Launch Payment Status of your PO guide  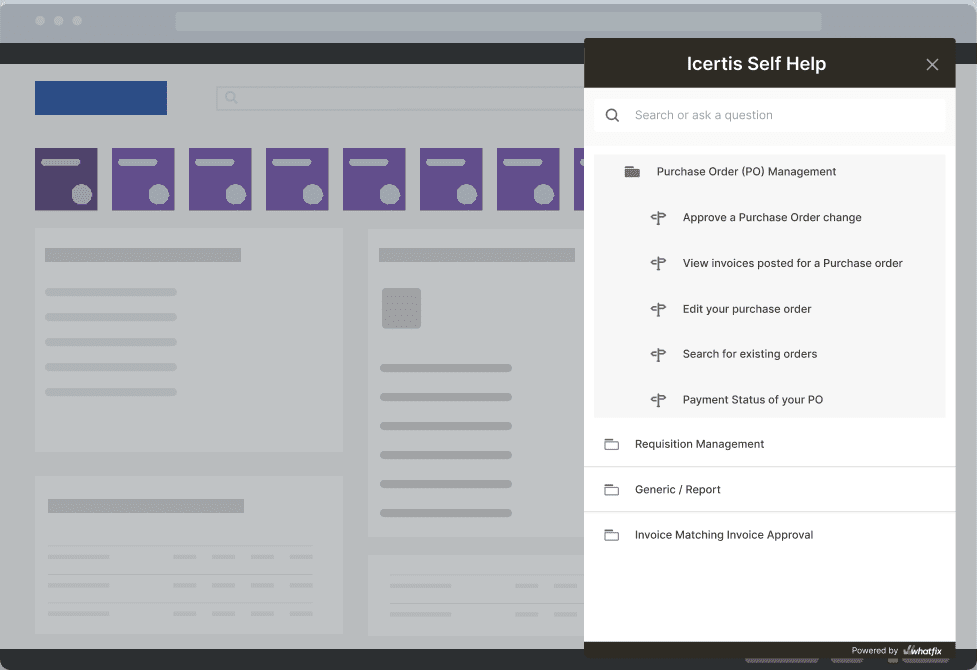[x=752, y=400]
